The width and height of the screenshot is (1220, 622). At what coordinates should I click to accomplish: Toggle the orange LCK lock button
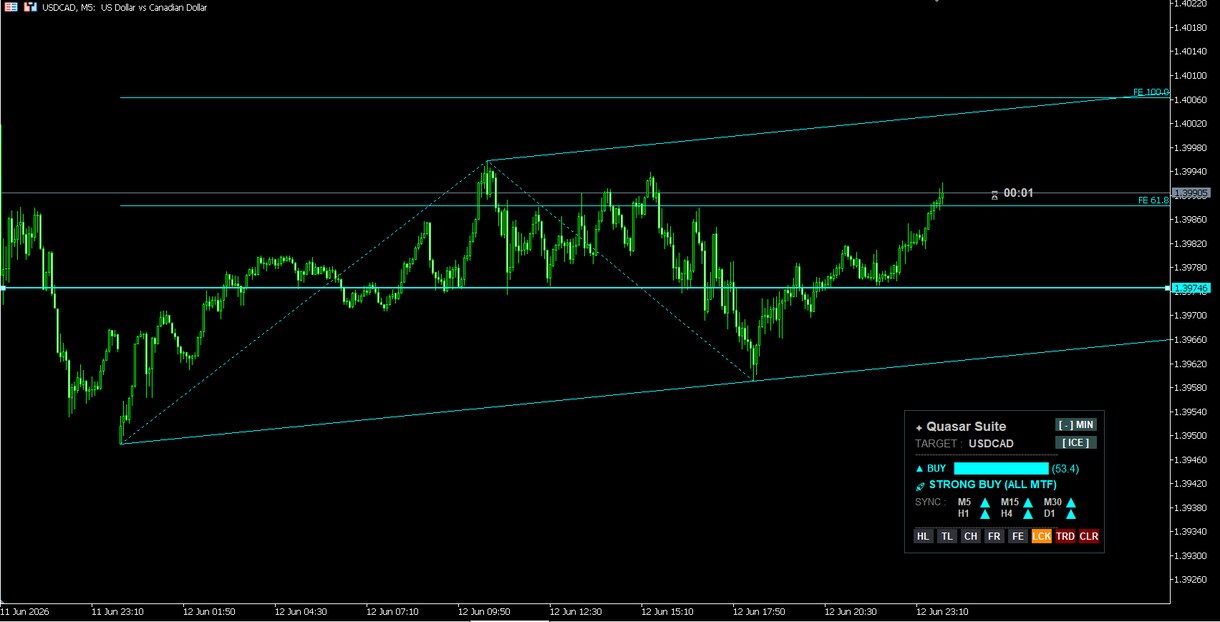(1041, 536)
